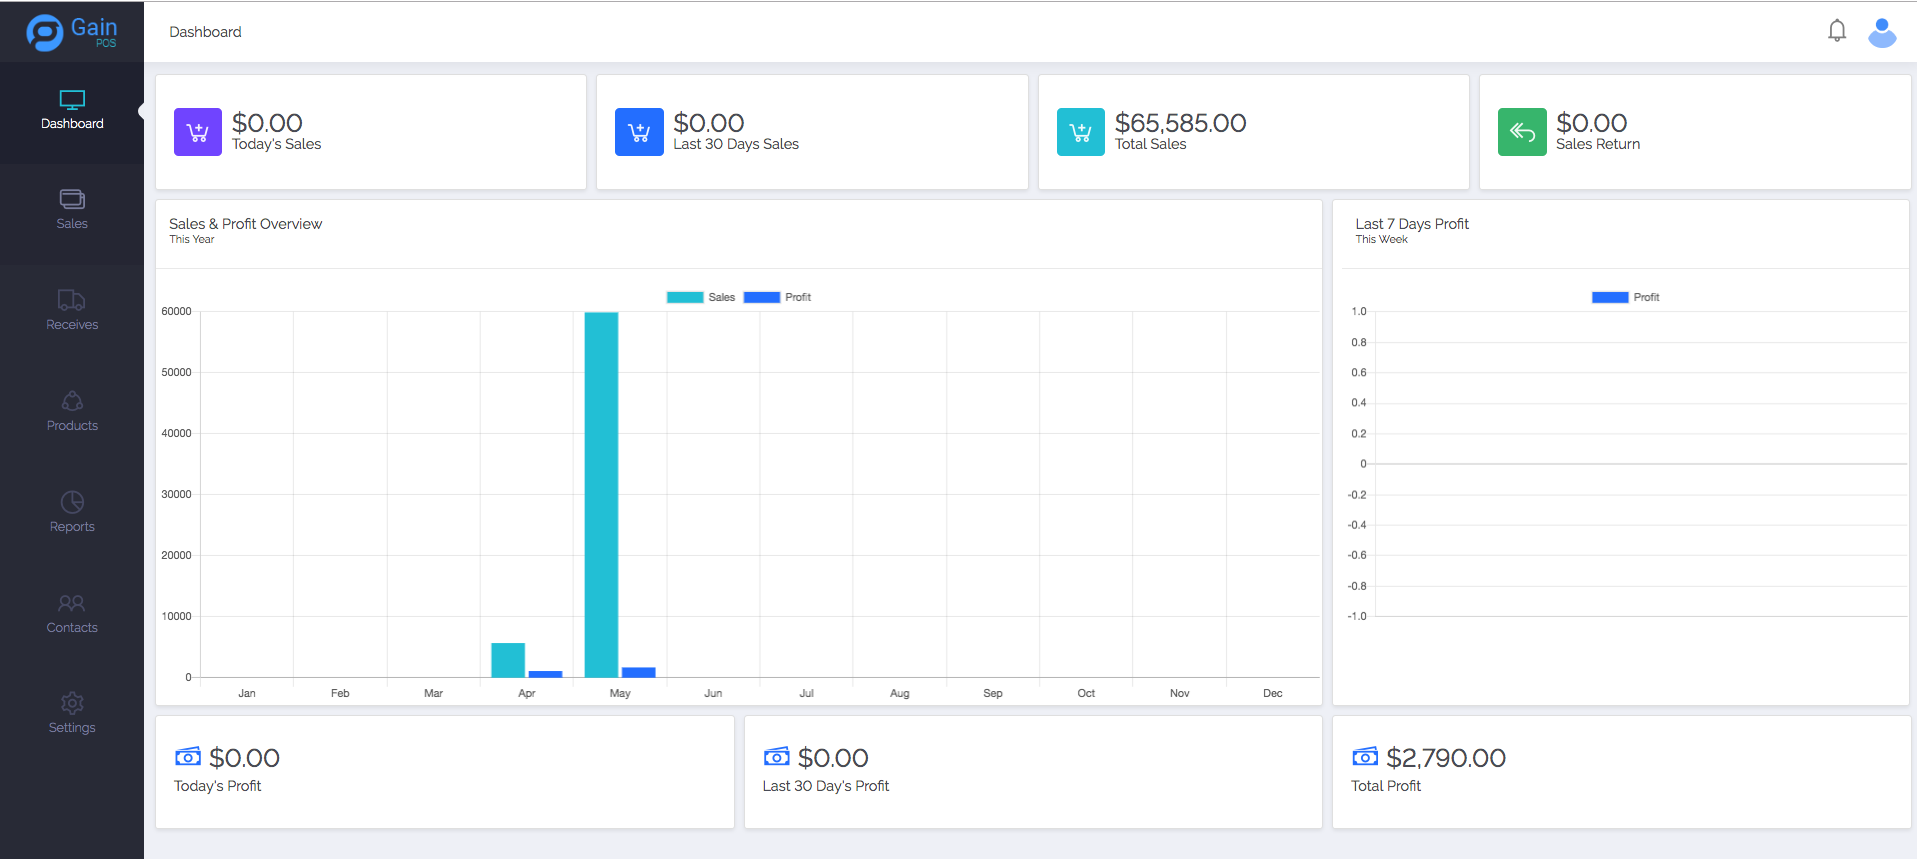Toggle the Sales legend in overview chart

pos(700,297)
